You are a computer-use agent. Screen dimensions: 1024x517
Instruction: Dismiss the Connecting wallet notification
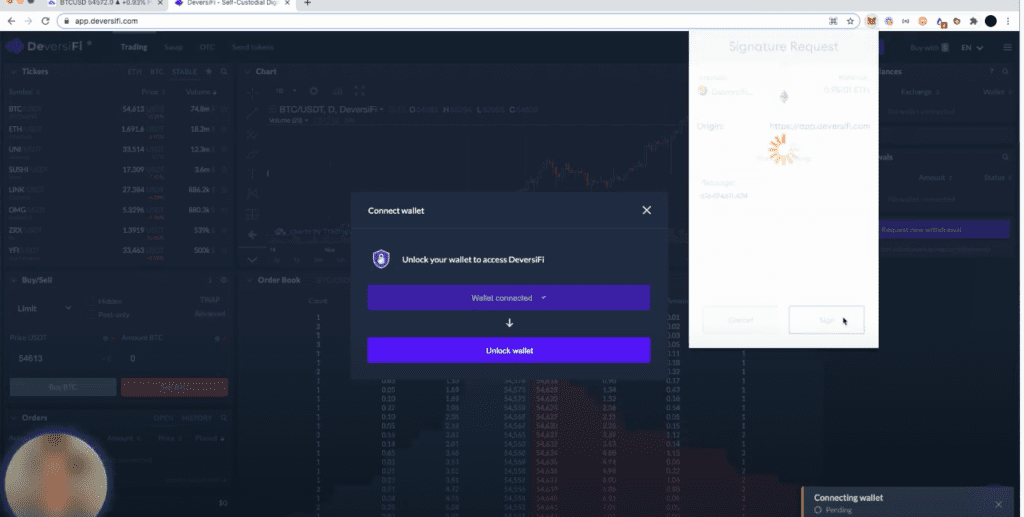coord(999,504)
